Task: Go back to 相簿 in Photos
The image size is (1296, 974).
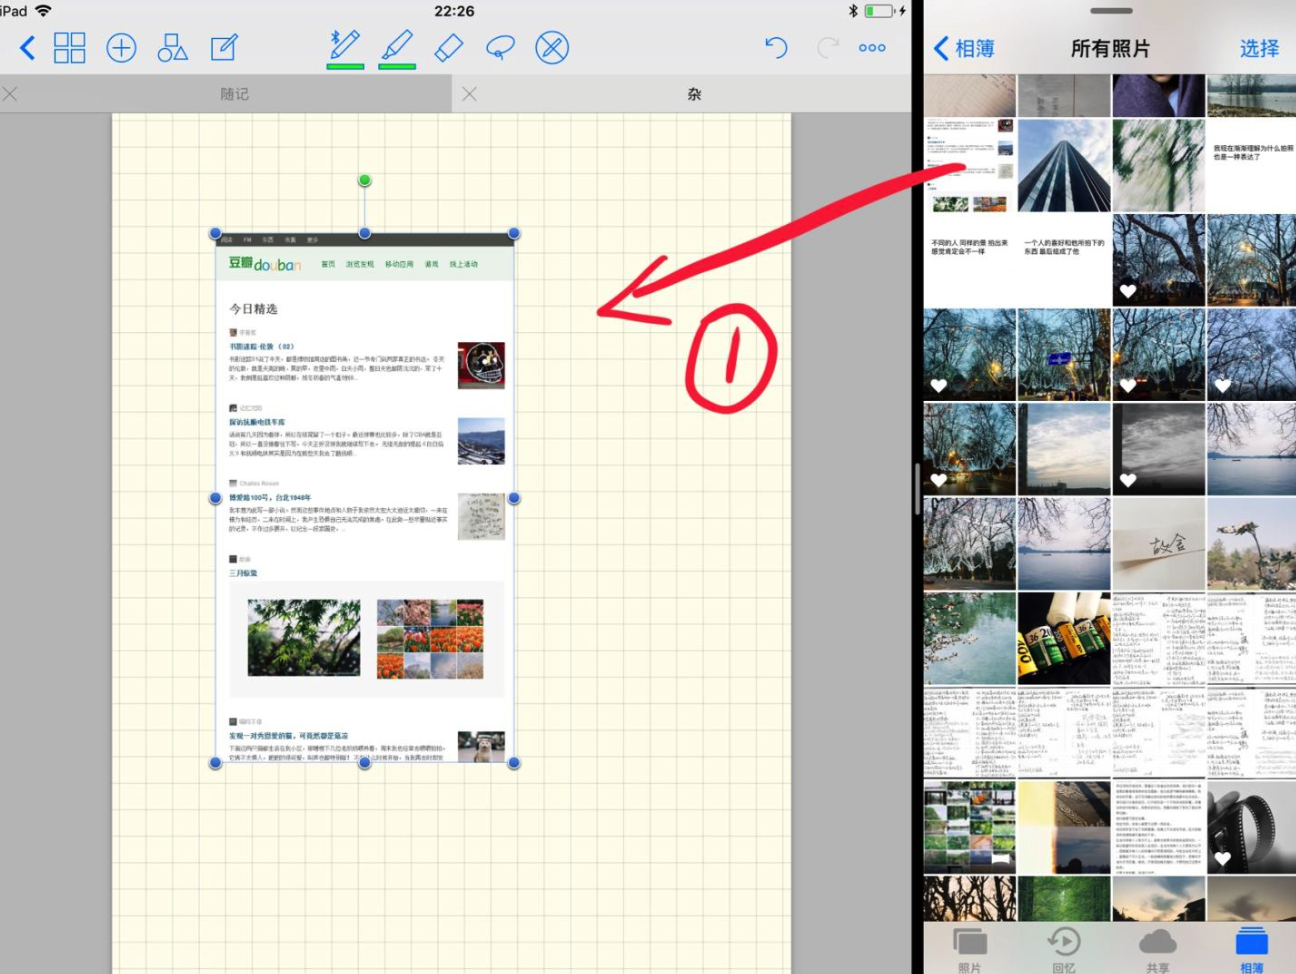Action: [964, 49]
